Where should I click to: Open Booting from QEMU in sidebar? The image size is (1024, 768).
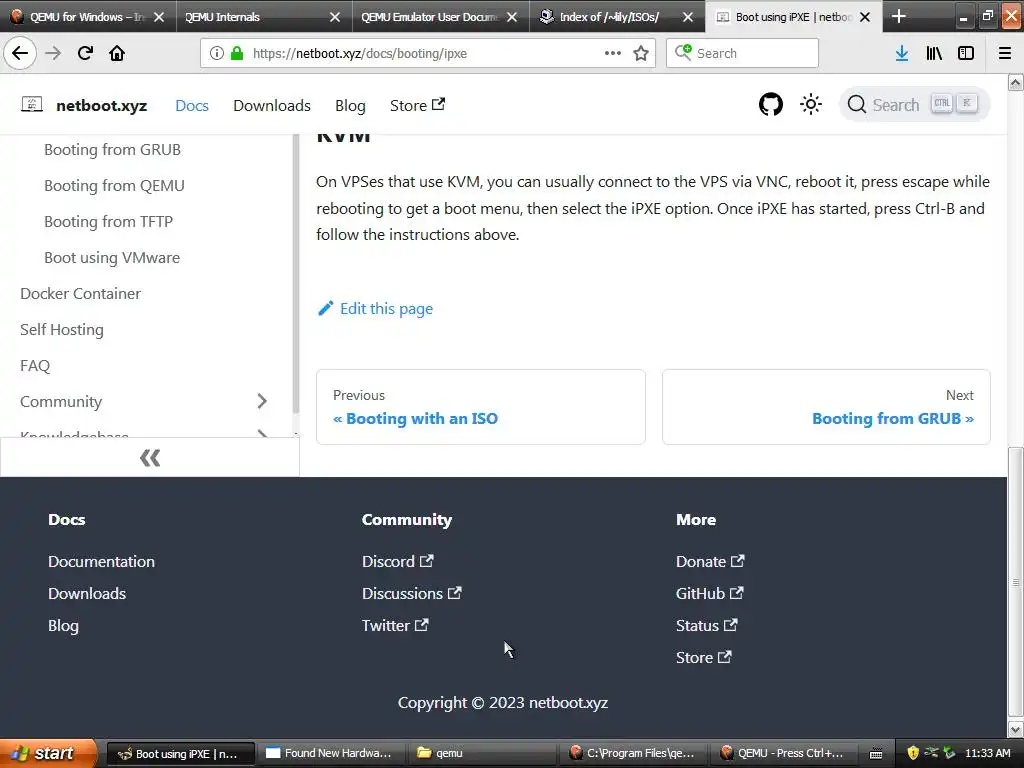pos(114,185)
